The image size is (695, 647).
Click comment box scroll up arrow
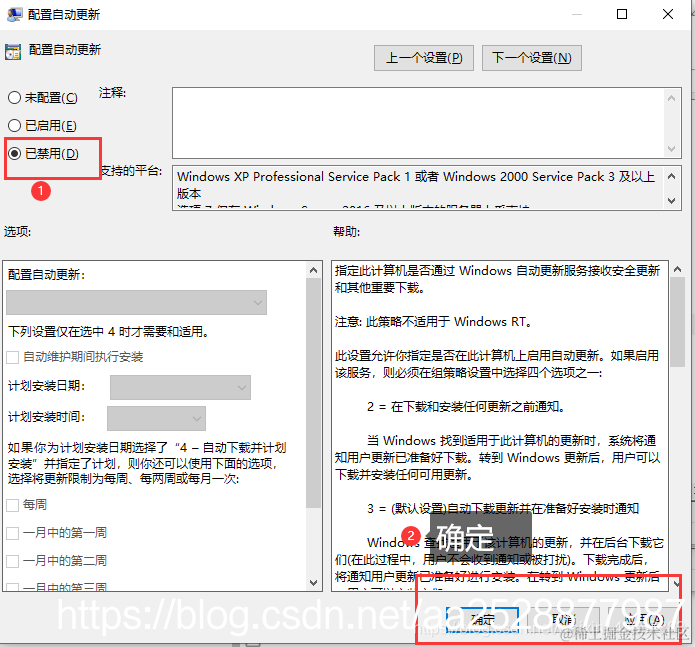point(672,98)
